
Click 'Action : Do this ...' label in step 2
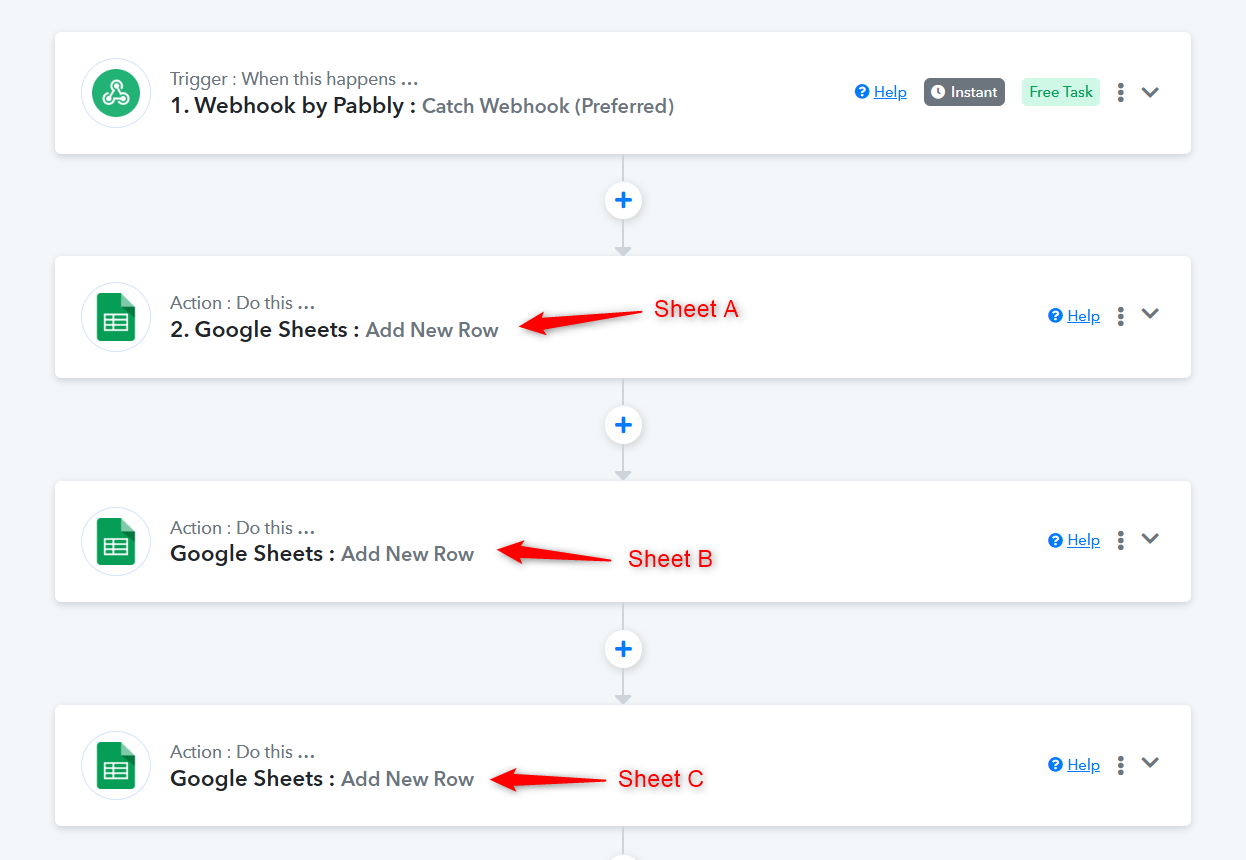point(242,303)
